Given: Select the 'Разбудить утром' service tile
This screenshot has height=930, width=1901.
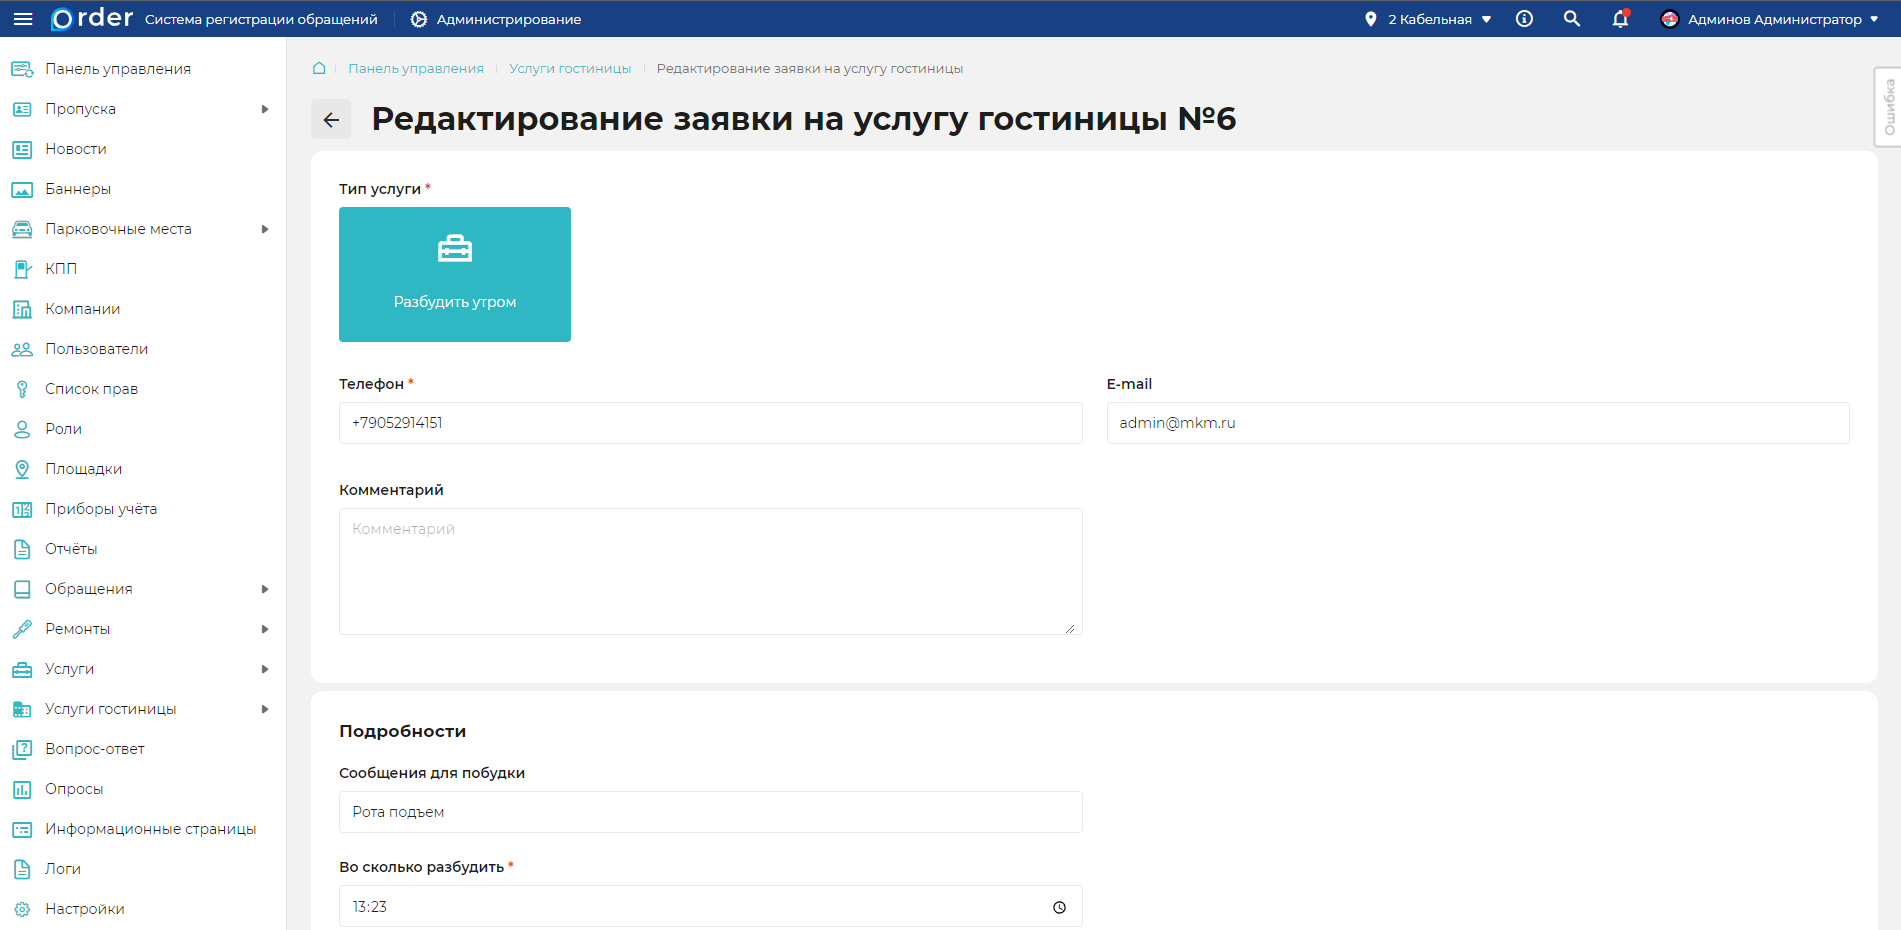Looking at the screenshot, I should 455,274.
